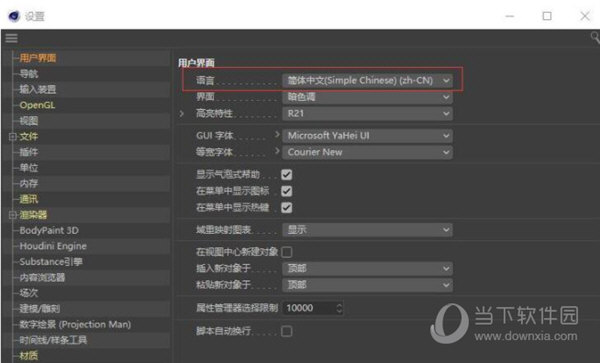Select 视图 in the category tree
Image resolution: width=600 pixels, height=363 pixels.
tap(29, 121)
